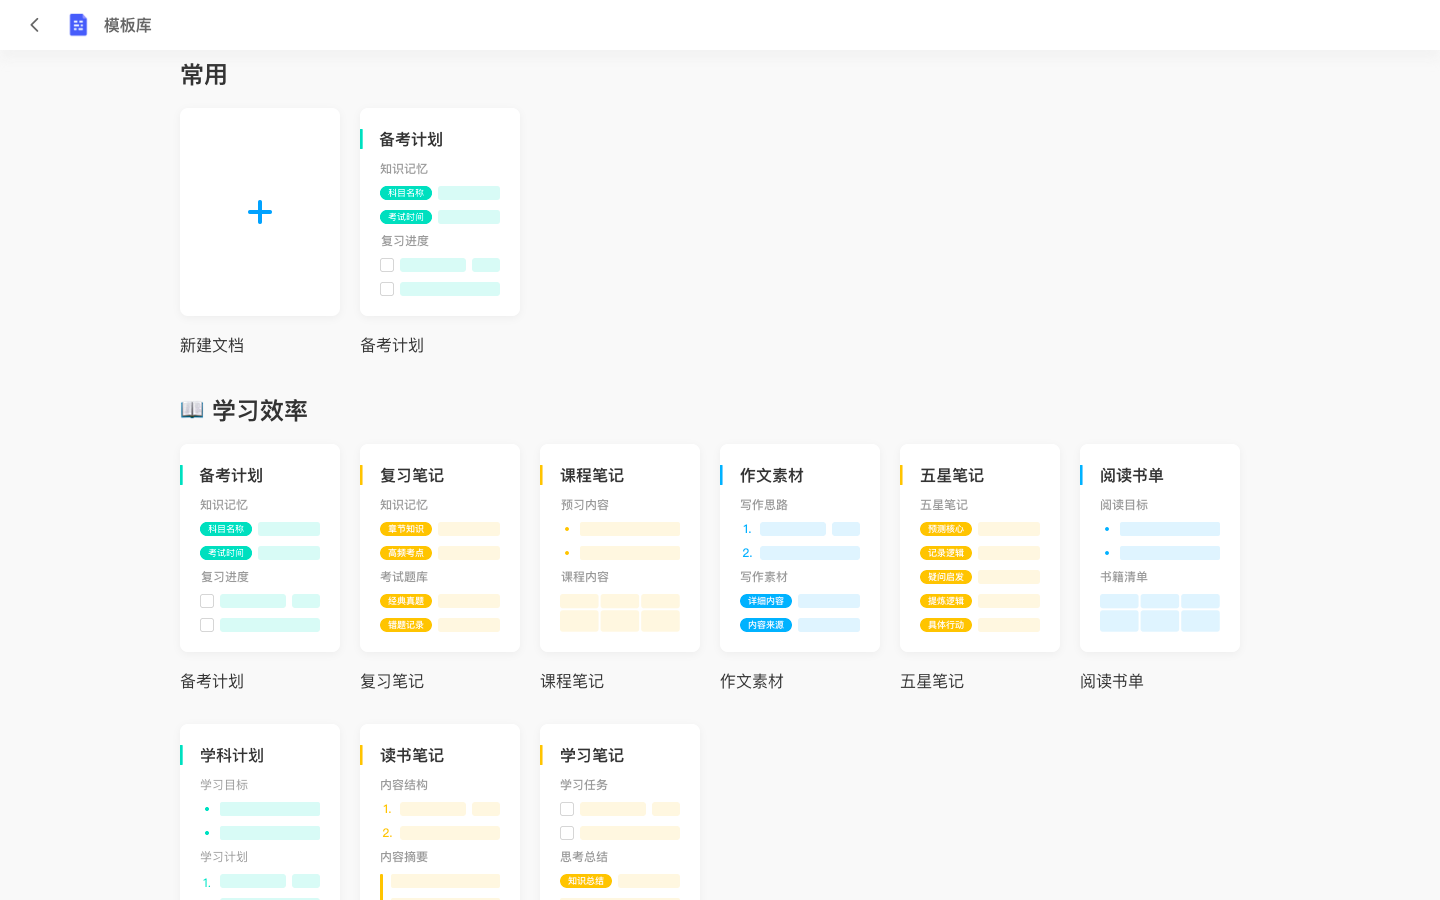Screen dimensions: 1440x900
Task: Click the back arrow in the top bar
Action: [x=35, y=25]
